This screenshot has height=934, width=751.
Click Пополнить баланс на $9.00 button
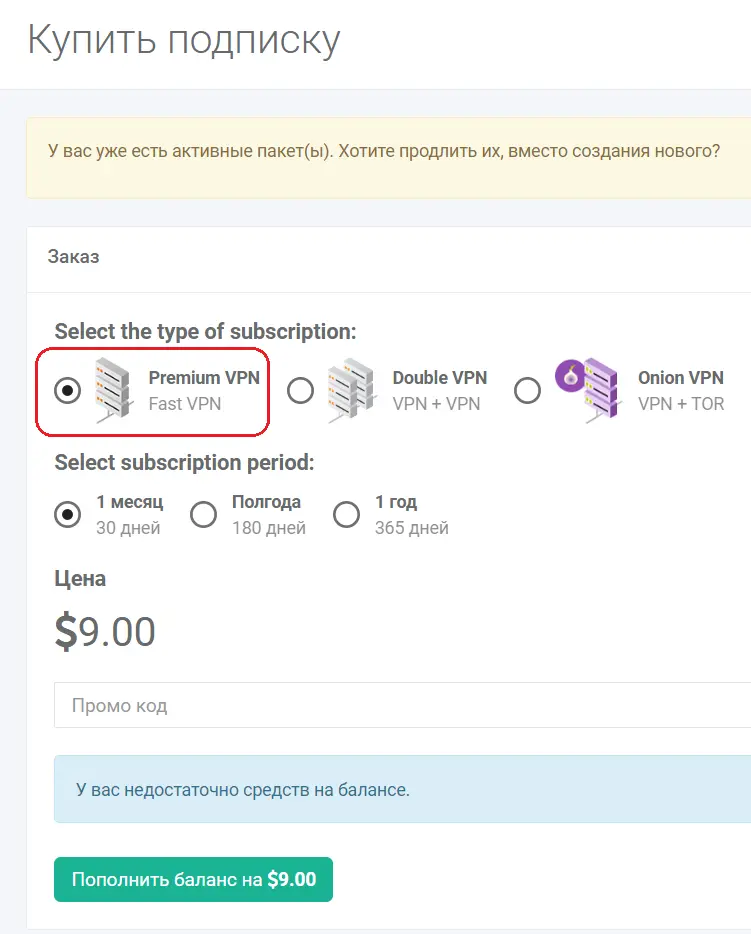[194, 879]
